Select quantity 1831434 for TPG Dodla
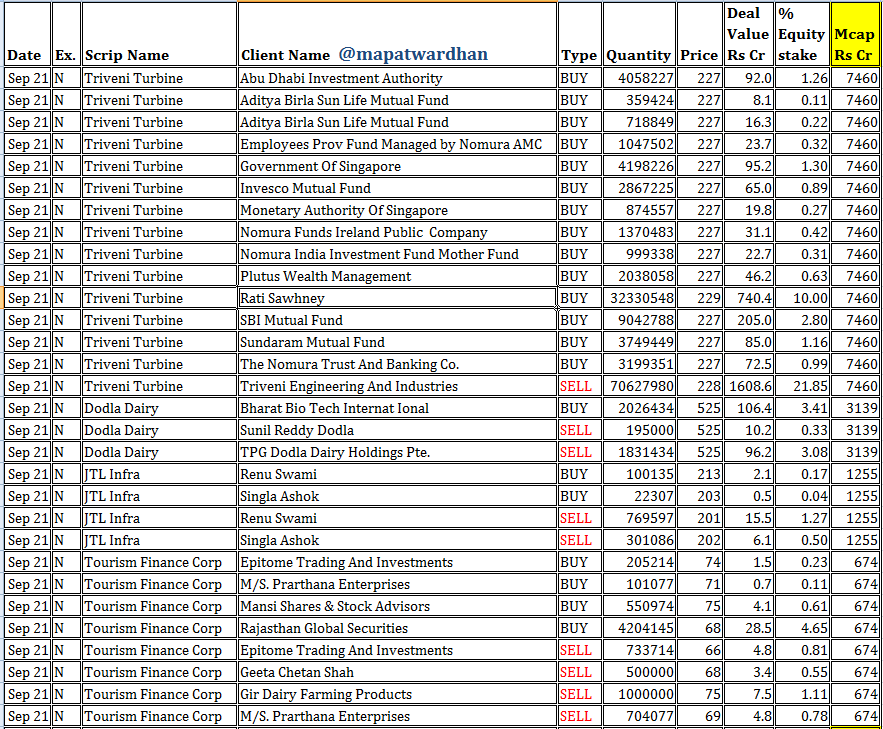Image resolution: width=883 pixels, height=729 pixels. click(639, 451)
